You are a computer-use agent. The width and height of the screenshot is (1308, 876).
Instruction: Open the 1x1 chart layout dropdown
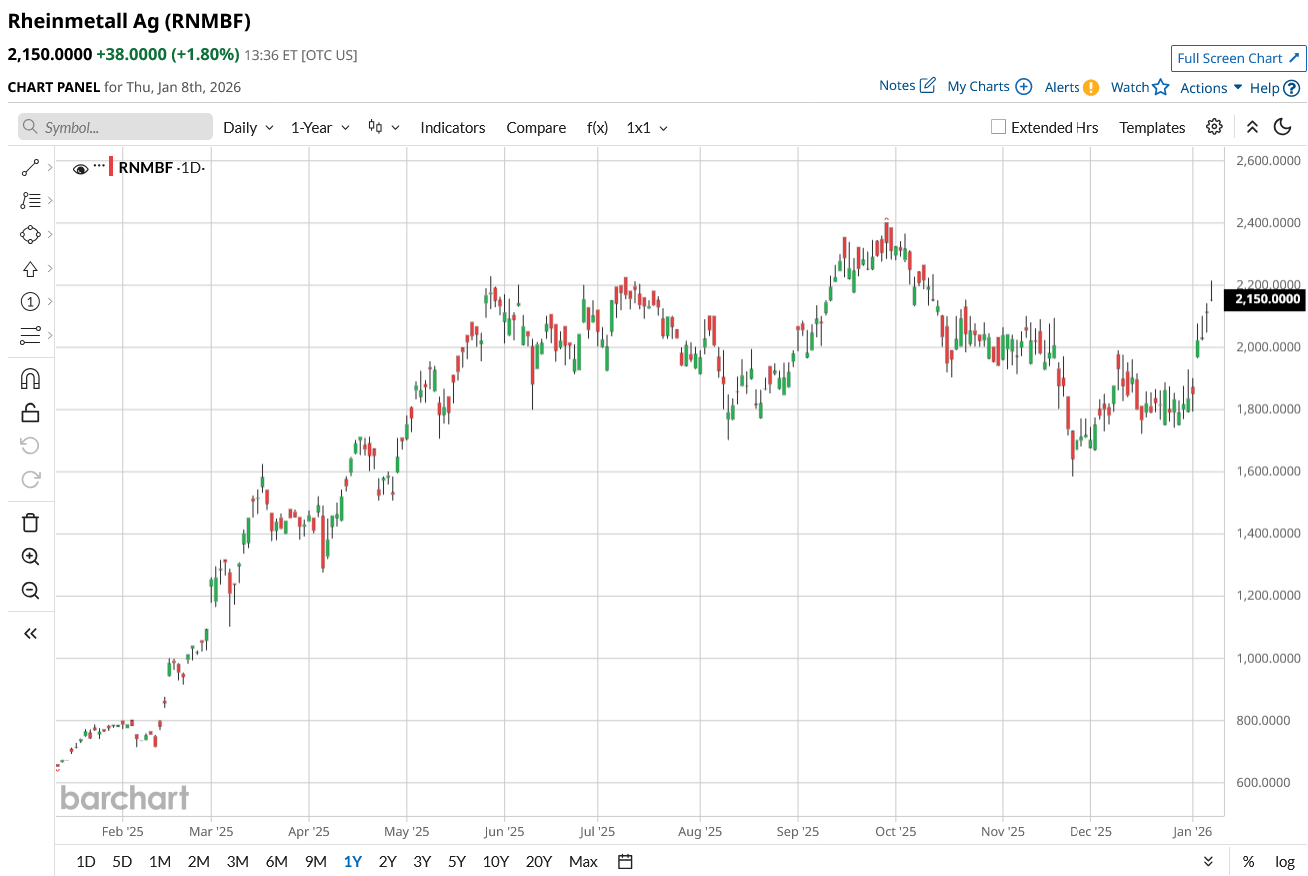pos(647,128)
